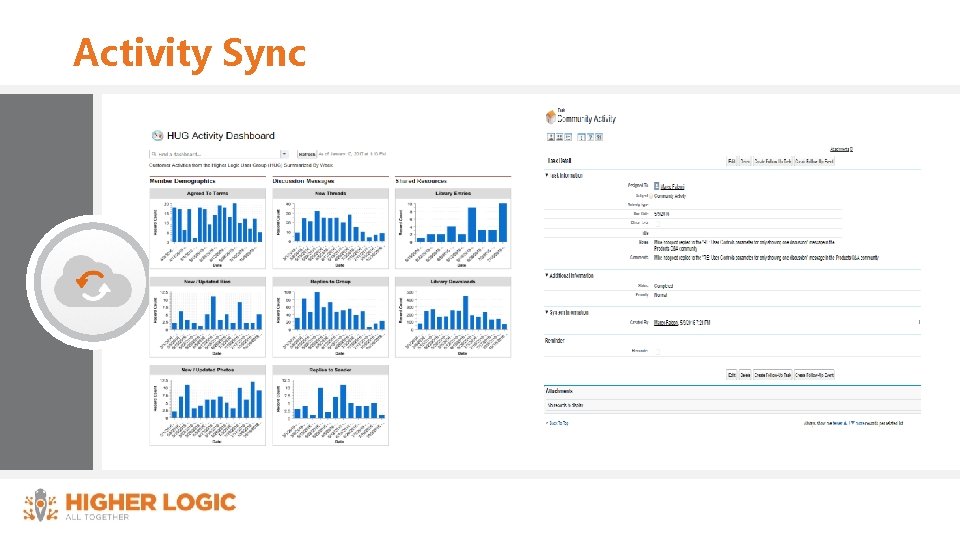The image size is (960, 540).
Task: Toggle the Reminder checkbox
Action: point(658,351)
